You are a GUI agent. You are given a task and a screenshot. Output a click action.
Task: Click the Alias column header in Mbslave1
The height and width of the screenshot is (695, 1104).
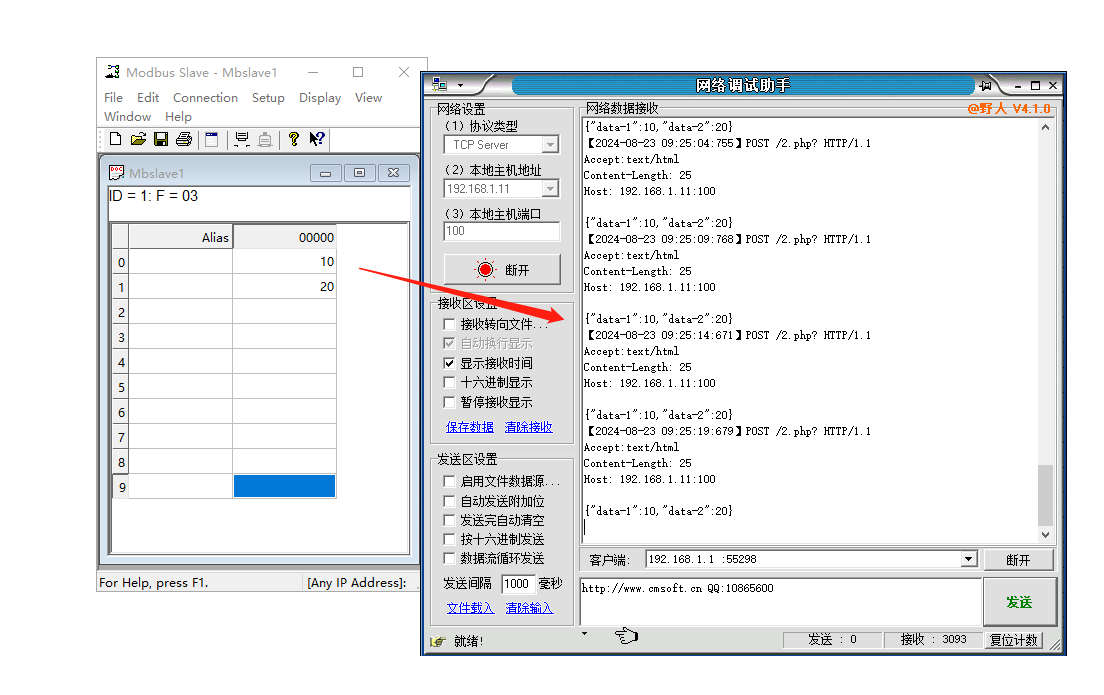click(180, 237)
